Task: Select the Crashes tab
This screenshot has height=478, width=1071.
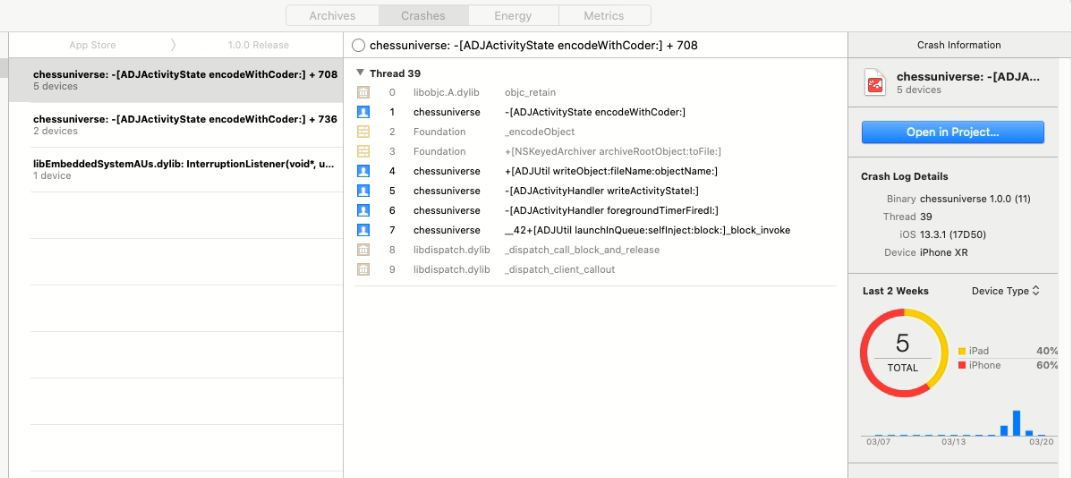Action: (x=423, y=16)
